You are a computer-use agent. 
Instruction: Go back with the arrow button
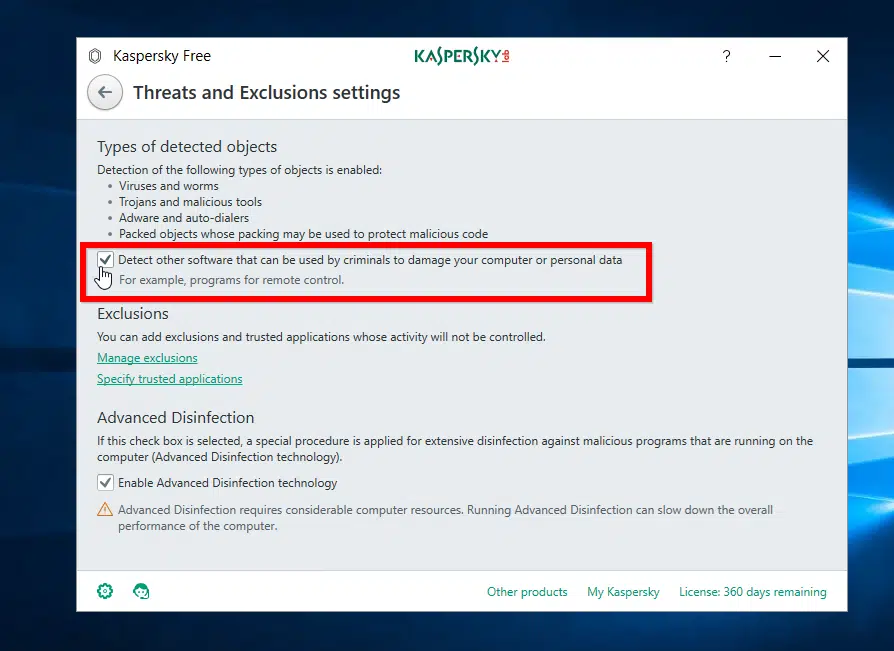pyautogui.click(x=105, y=92)
